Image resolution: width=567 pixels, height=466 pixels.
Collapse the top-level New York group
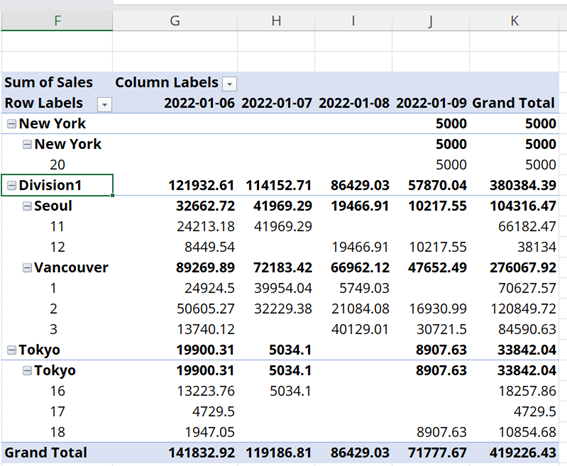12,124
